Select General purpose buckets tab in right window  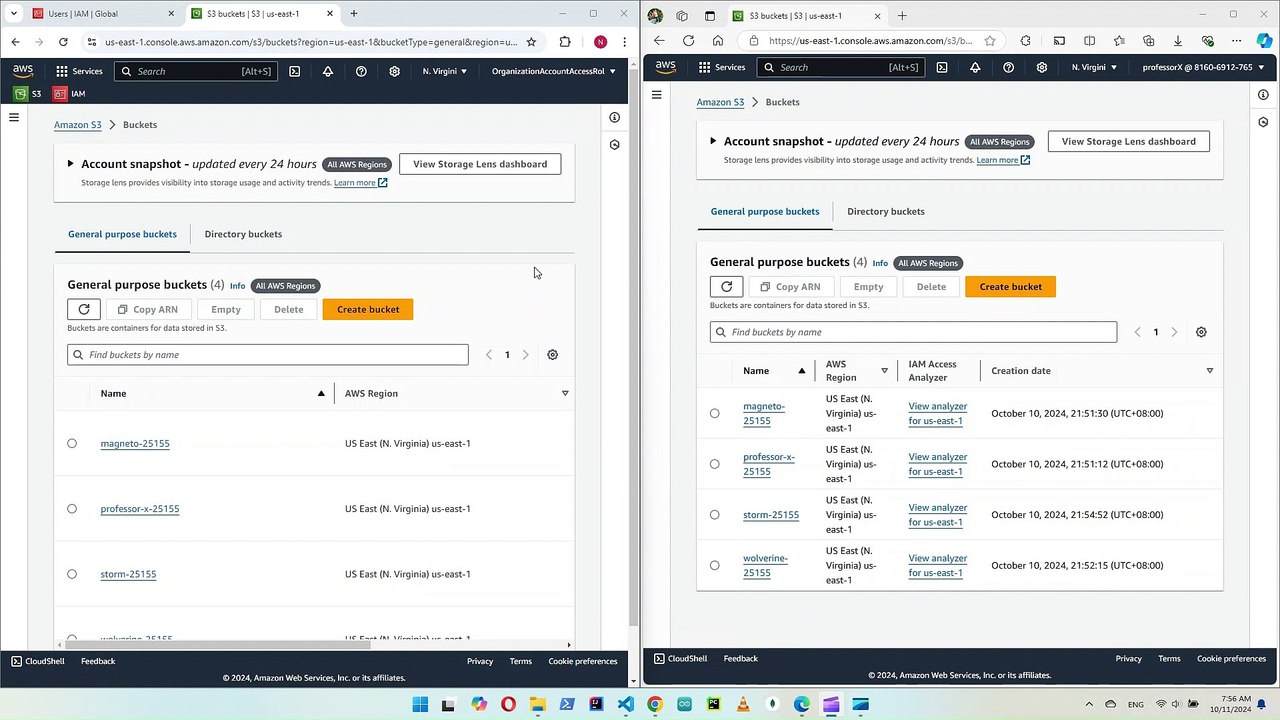765,212
